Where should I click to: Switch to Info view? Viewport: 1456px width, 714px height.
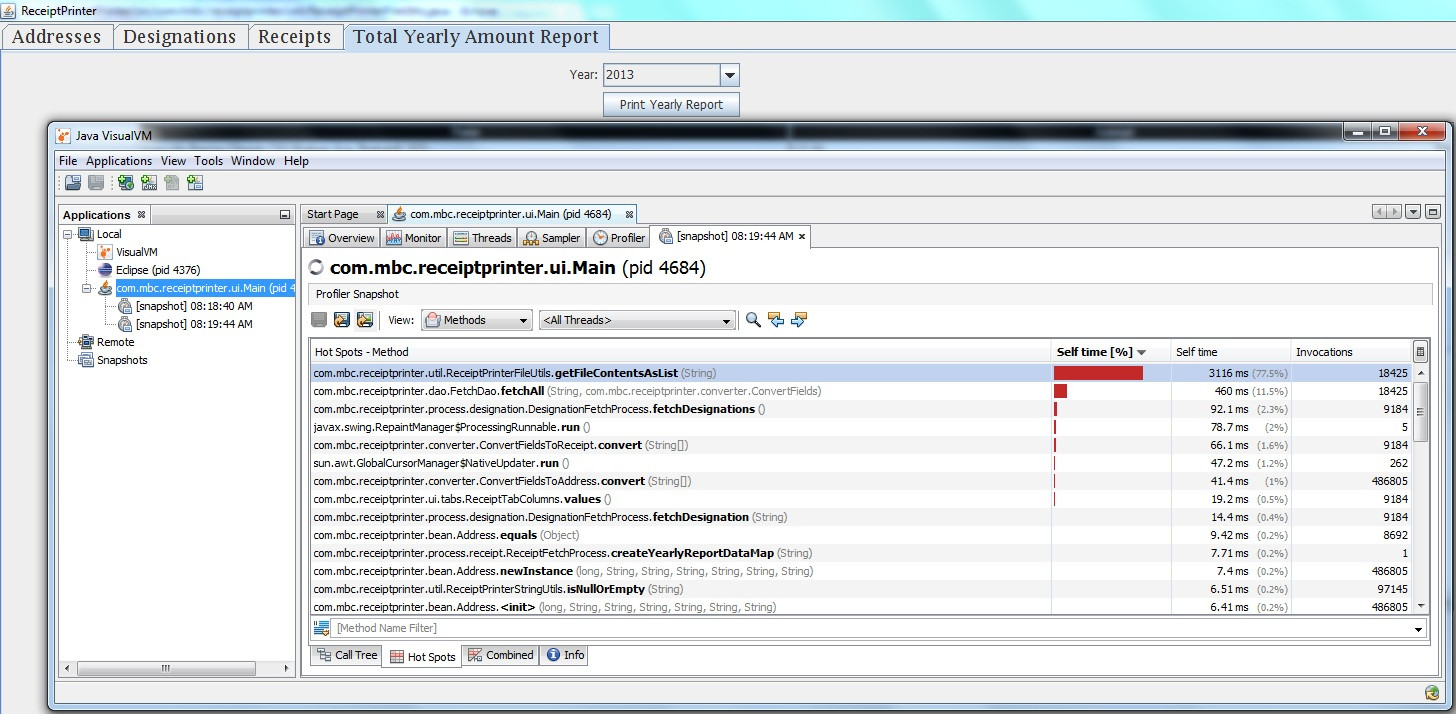(x=565, y=655)
